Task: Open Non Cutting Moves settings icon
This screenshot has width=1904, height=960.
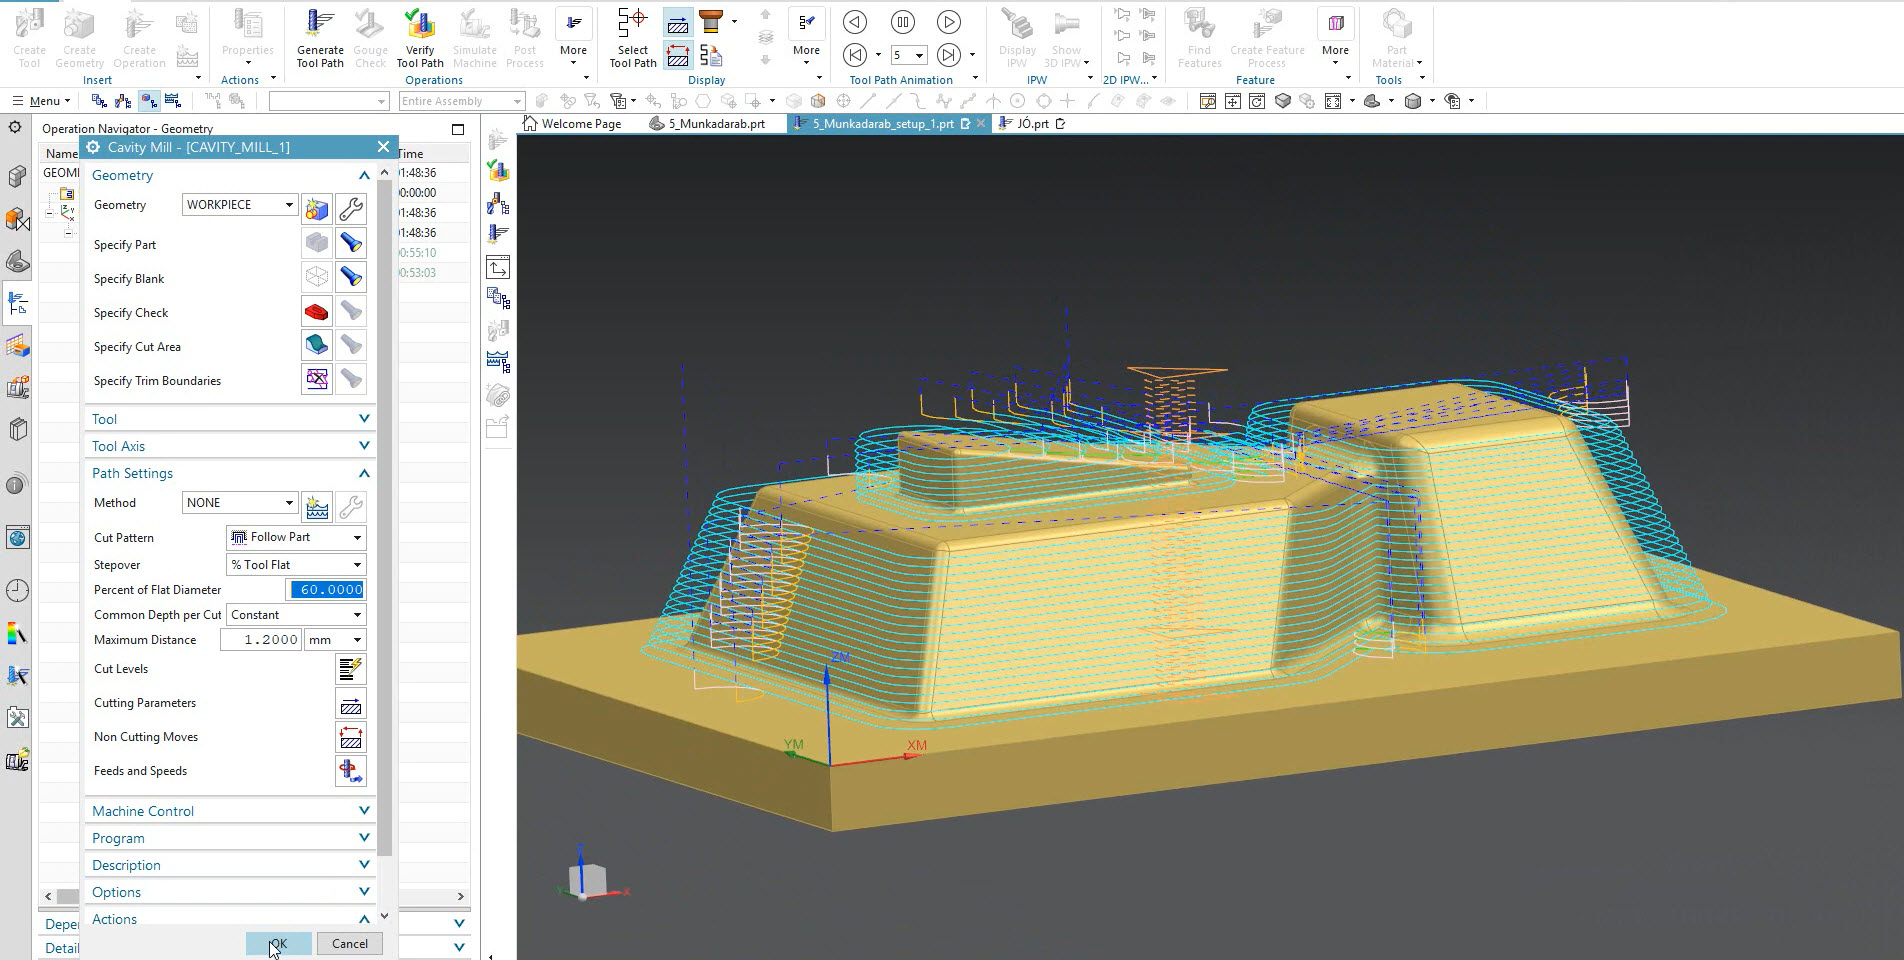Action: 350,738
